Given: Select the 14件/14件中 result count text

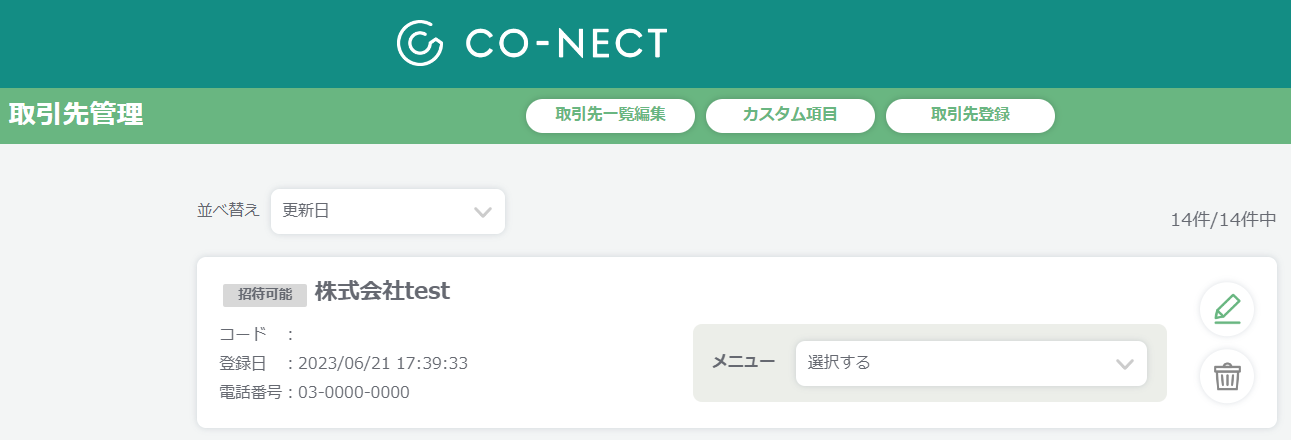Looking at the screenshot, I should click(x=1223, y=220).
